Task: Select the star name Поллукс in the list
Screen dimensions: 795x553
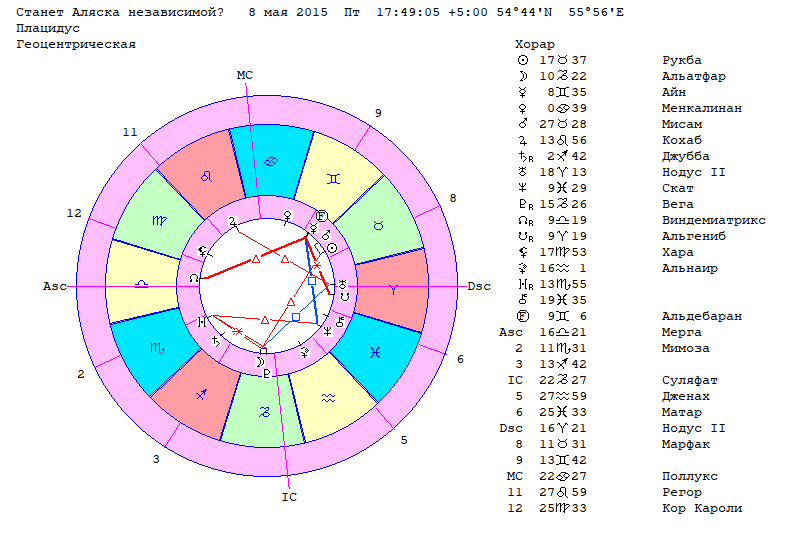Action: pyautogui.click(x=689, y=477)
